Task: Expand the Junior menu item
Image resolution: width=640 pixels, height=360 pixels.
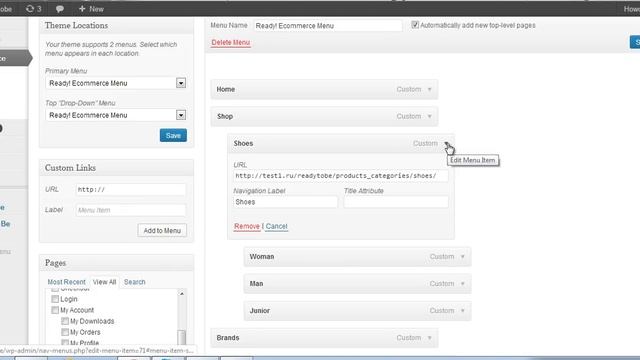Action: (462, 311)
